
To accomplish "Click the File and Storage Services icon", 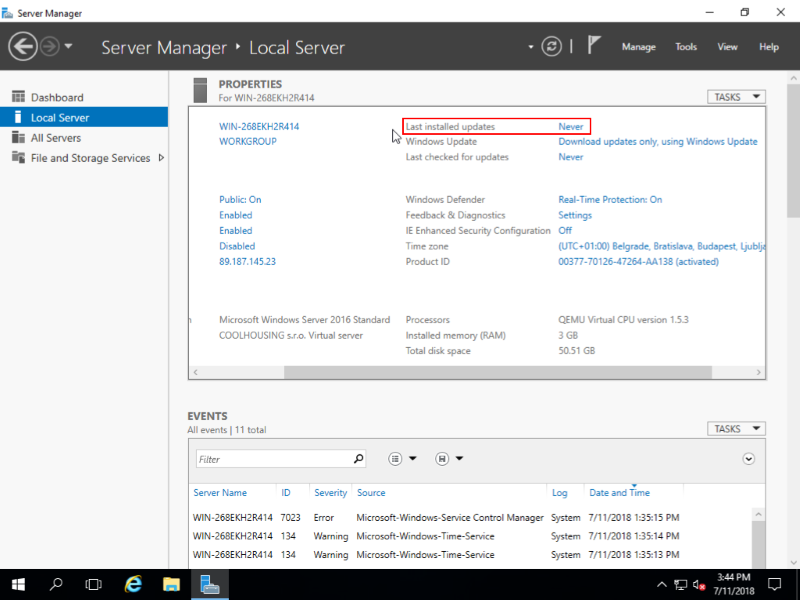I will click(18, 157).
